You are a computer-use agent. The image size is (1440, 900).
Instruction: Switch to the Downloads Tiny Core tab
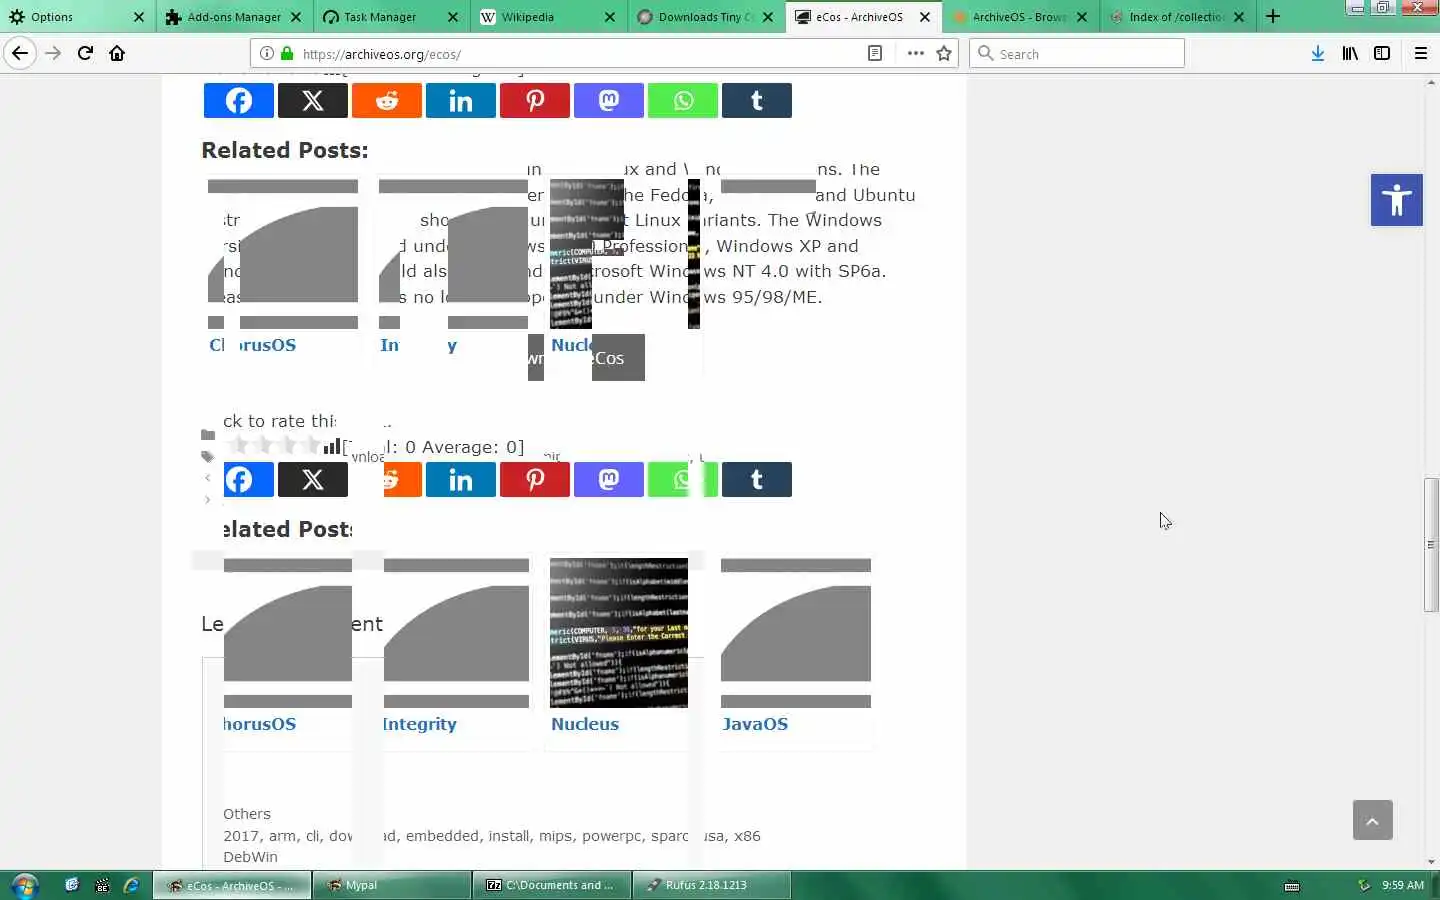(706, 16)
